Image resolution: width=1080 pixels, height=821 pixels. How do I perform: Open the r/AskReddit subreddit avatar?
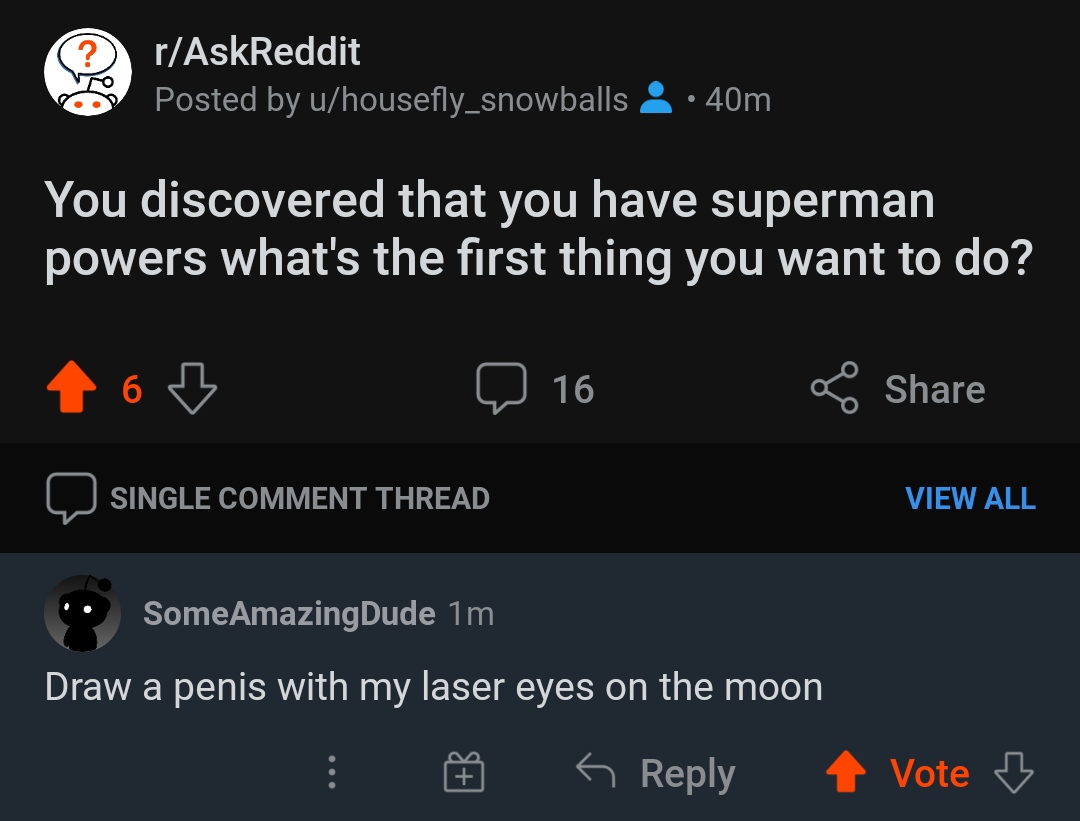[x=87, y=73]
